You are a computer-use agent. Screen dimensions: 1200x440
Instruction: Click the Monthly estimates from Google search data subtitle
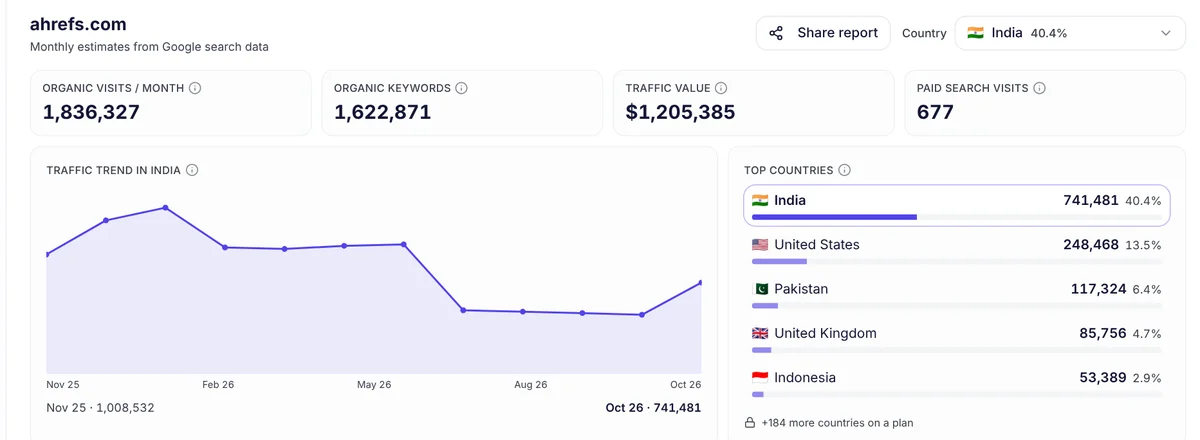coord(149,47)
